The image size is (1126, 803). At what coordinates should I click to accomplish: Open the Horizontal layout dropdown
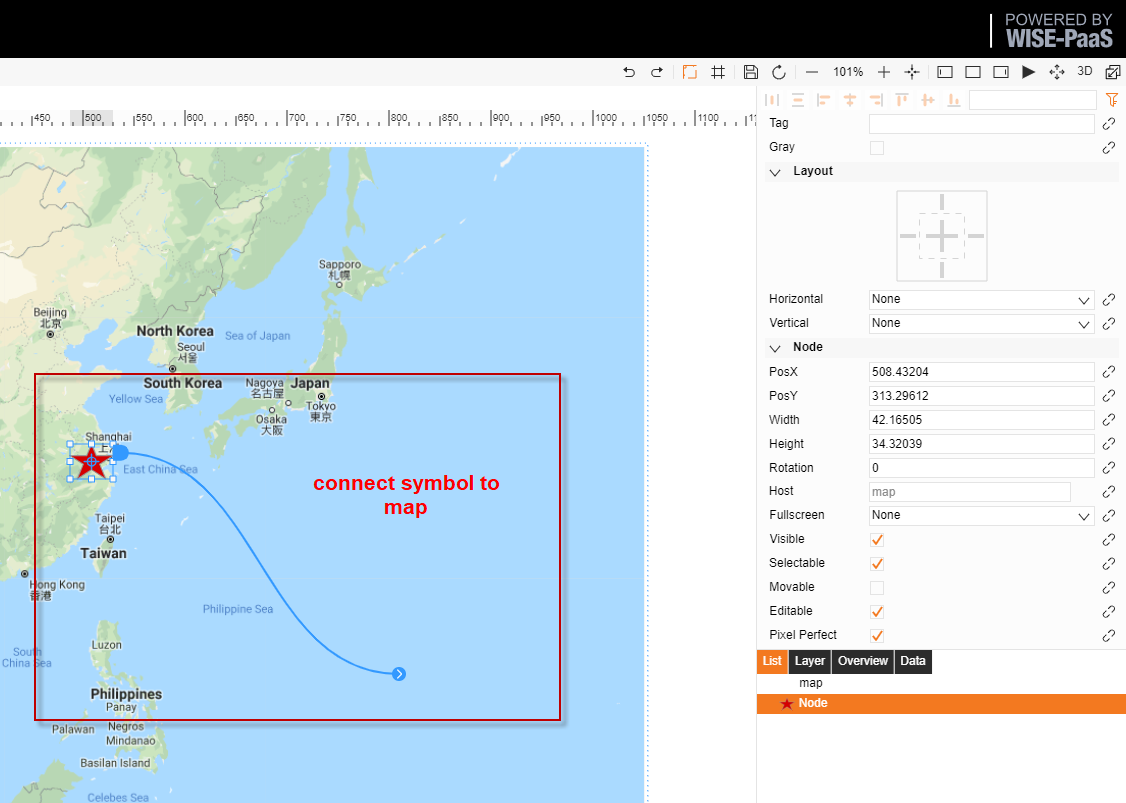tap(981, 300)
